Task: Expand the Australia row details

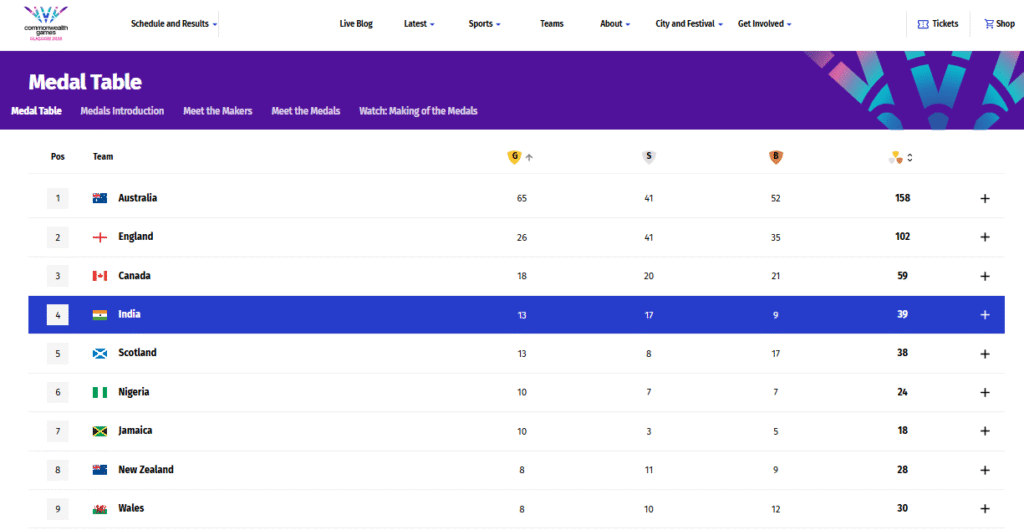Action: point(985,198)
